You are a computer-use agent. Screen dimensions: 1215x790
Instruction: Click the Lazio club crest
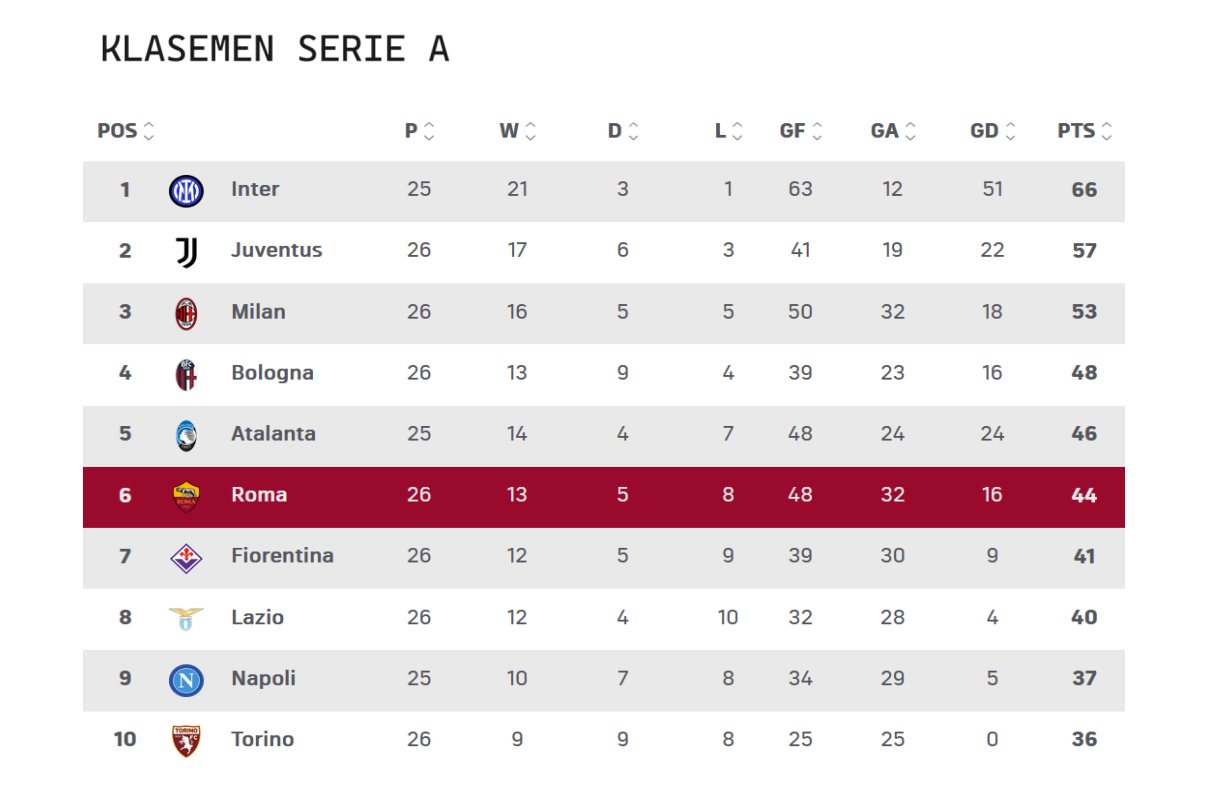[x=185, y=617]
